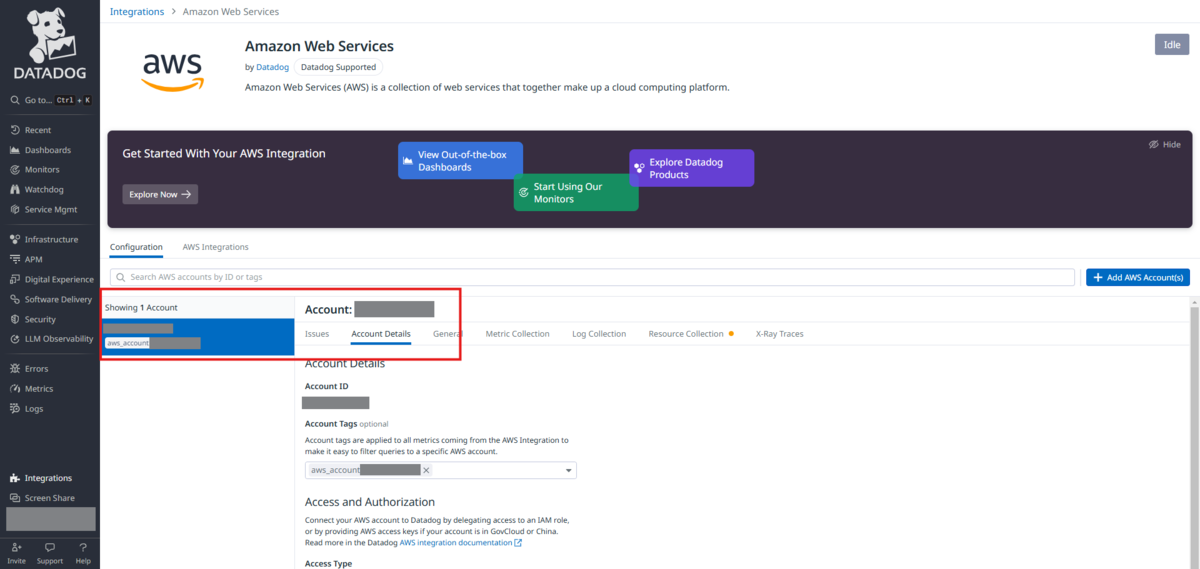Open Security in the sidebar
Screen dimensions: 1200x569
[33, 319]
